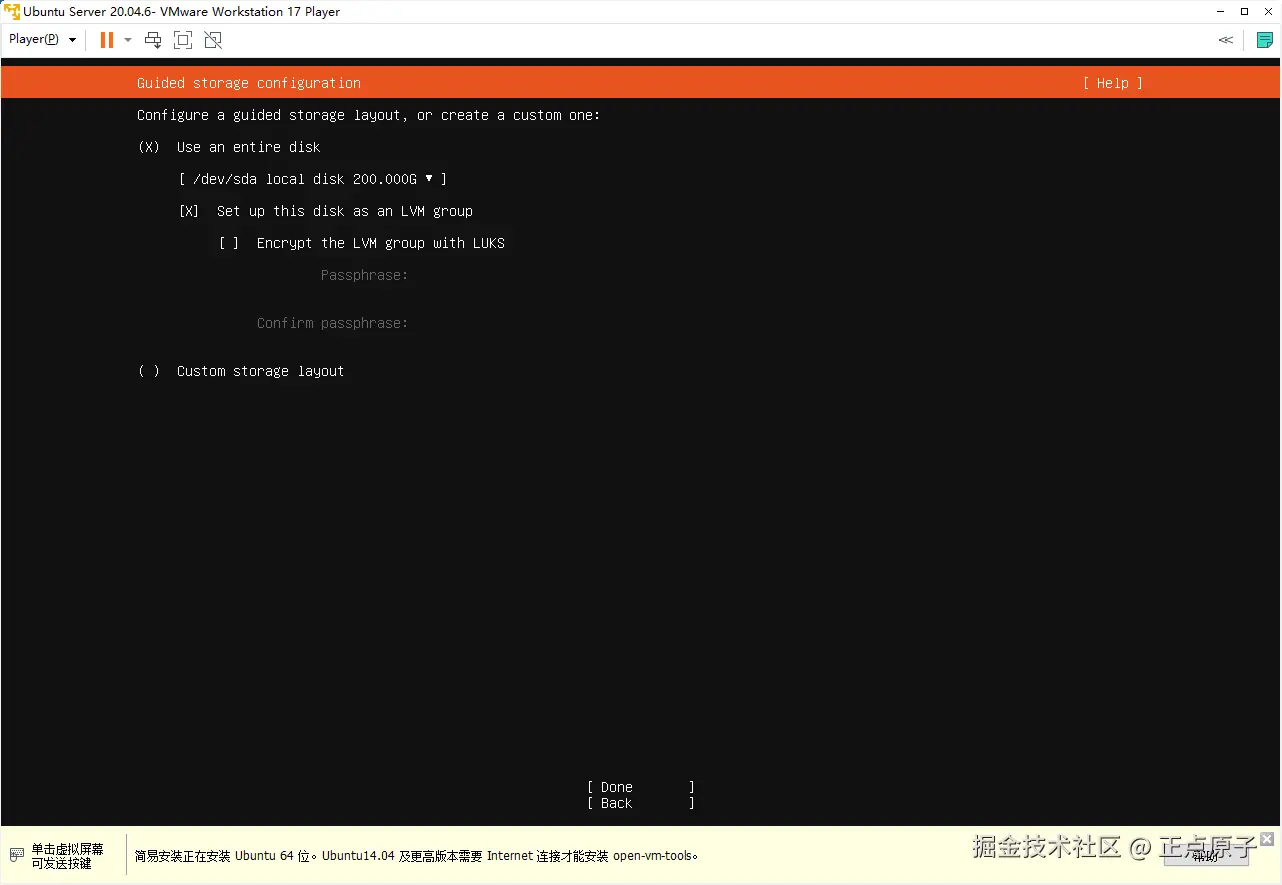Image resolution: width=1282 pixels, height=885 pixels.
Task: Click the Unity mode toolbar icon
Action: click(x=213, y=40)
